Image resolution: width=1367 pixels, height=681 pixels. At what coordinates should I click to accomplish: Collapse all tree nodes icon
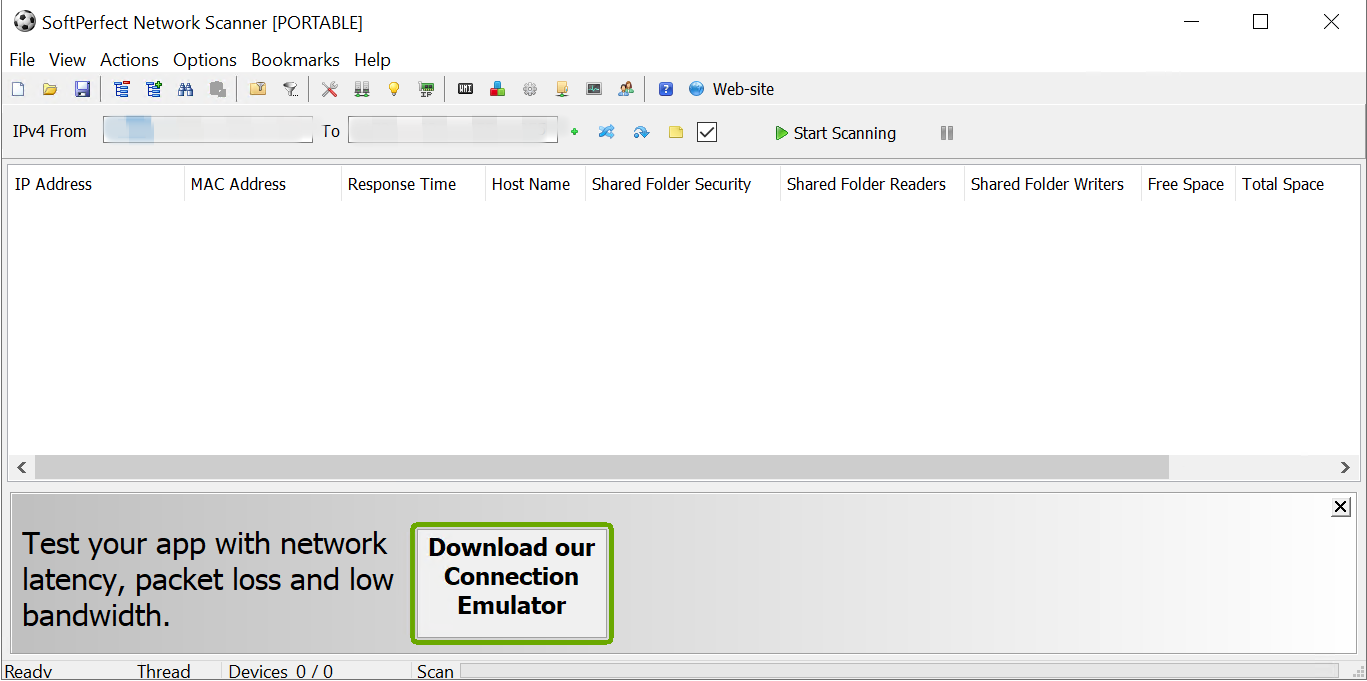pos(122,89)
